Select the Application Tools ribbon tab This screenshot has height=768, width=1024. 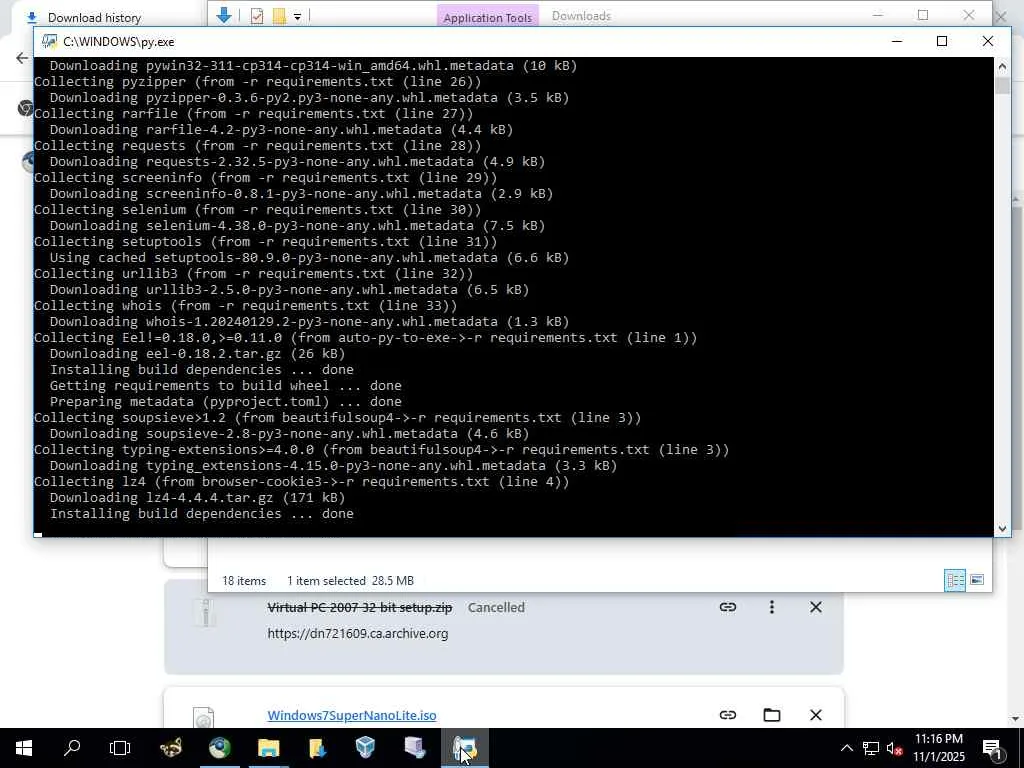tap(487, 17)
